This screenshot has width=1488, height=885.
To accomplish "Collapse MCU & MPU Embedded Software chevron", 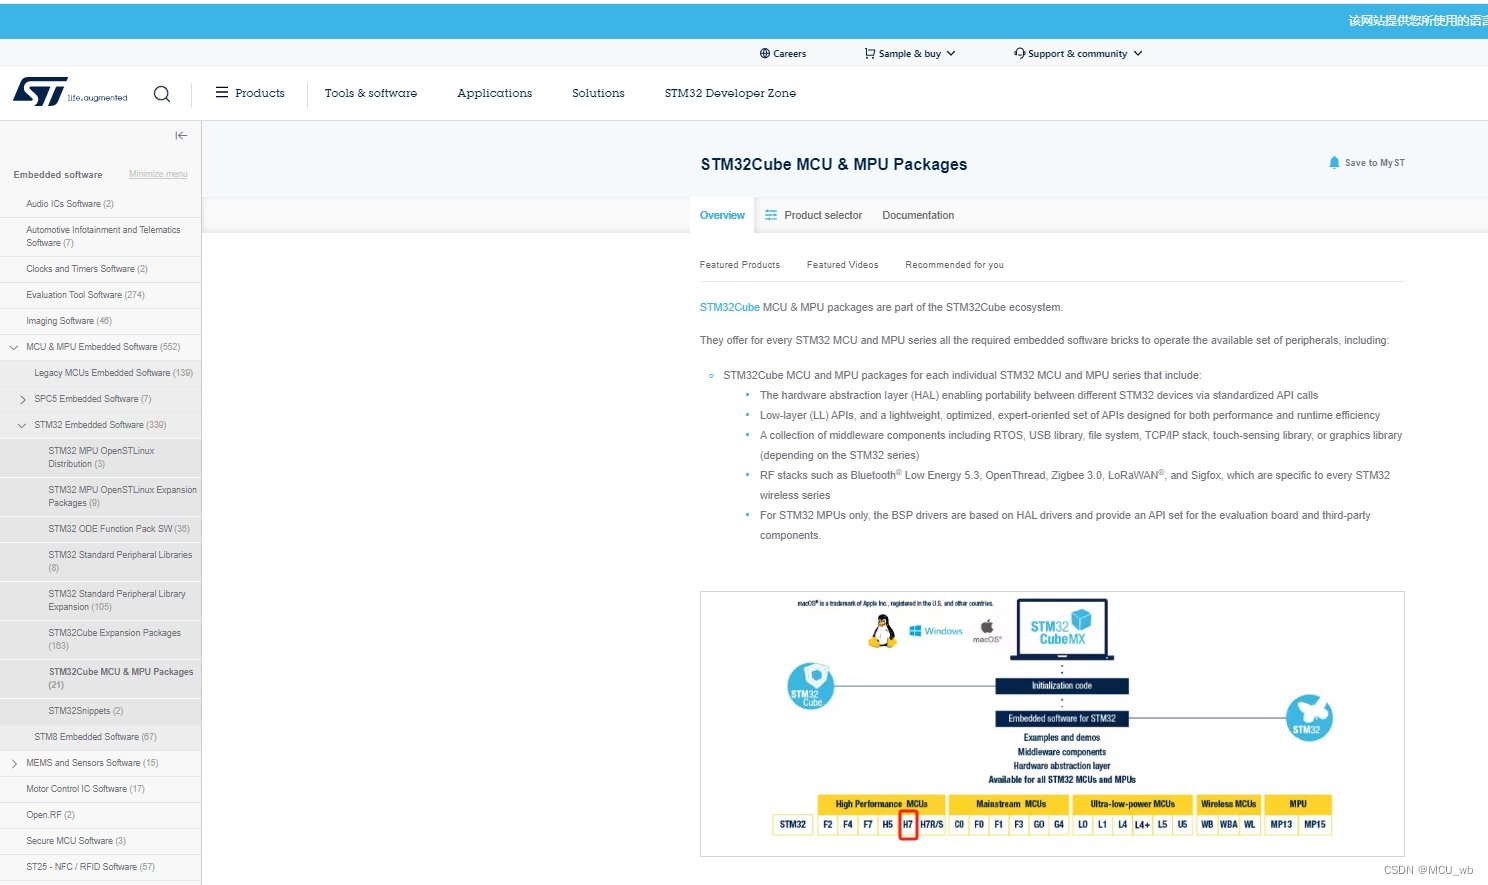I will click(14, 347).
